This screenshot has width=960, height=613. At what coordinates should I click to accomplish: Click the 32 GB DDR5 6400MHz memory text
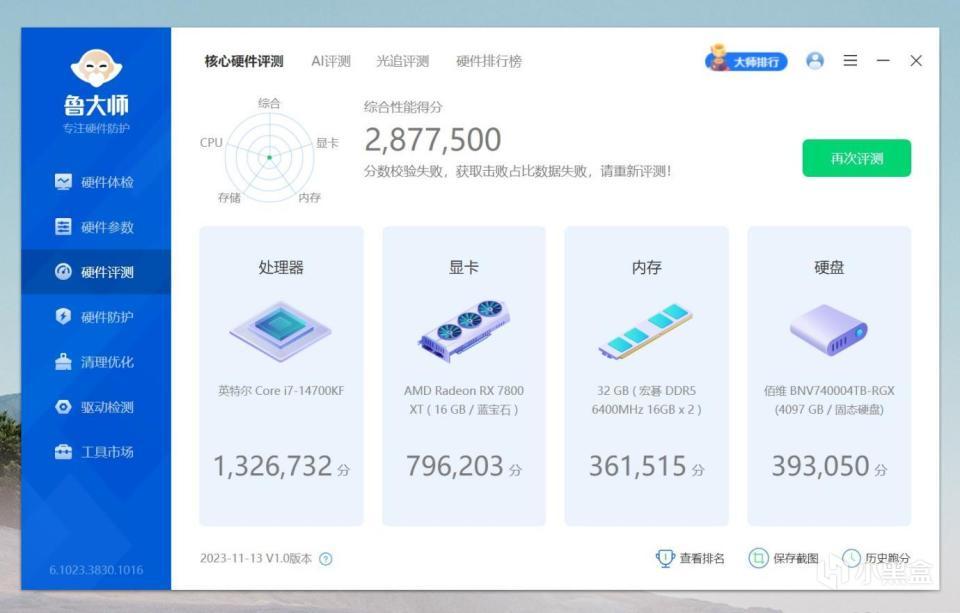click(647, 400)
